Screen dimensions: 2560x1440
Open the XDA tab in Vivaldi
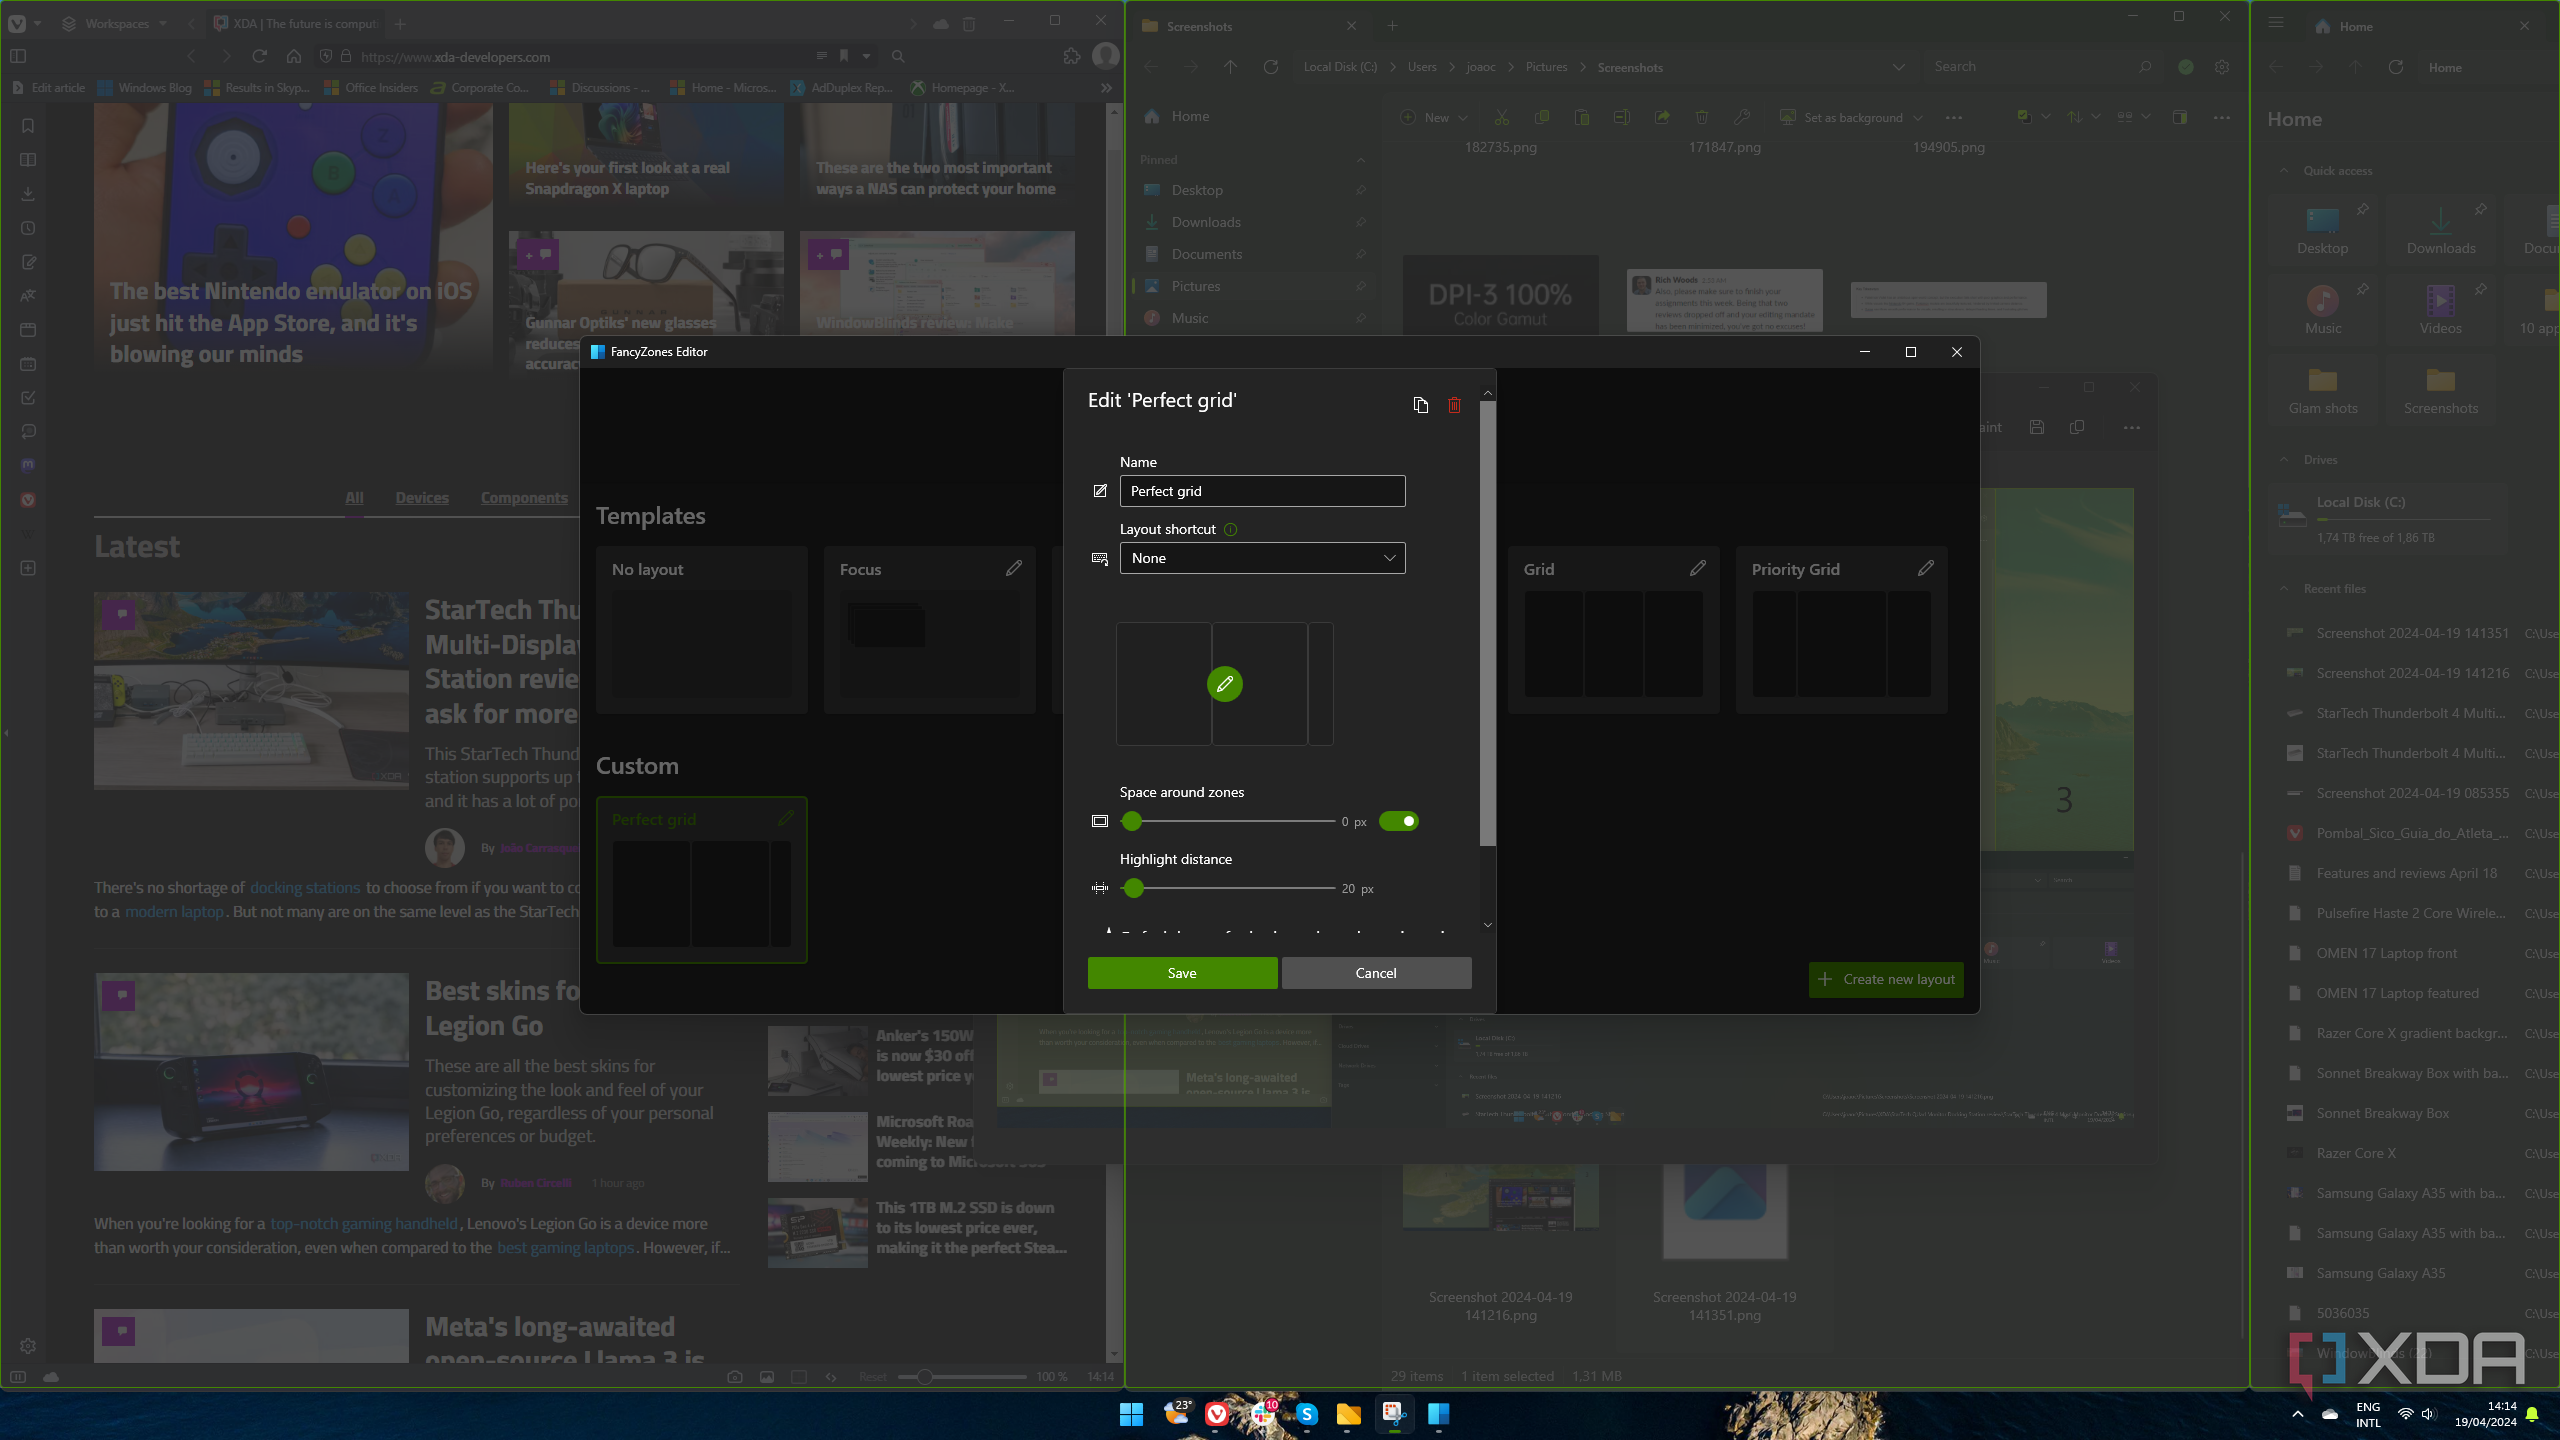[295, 23]
